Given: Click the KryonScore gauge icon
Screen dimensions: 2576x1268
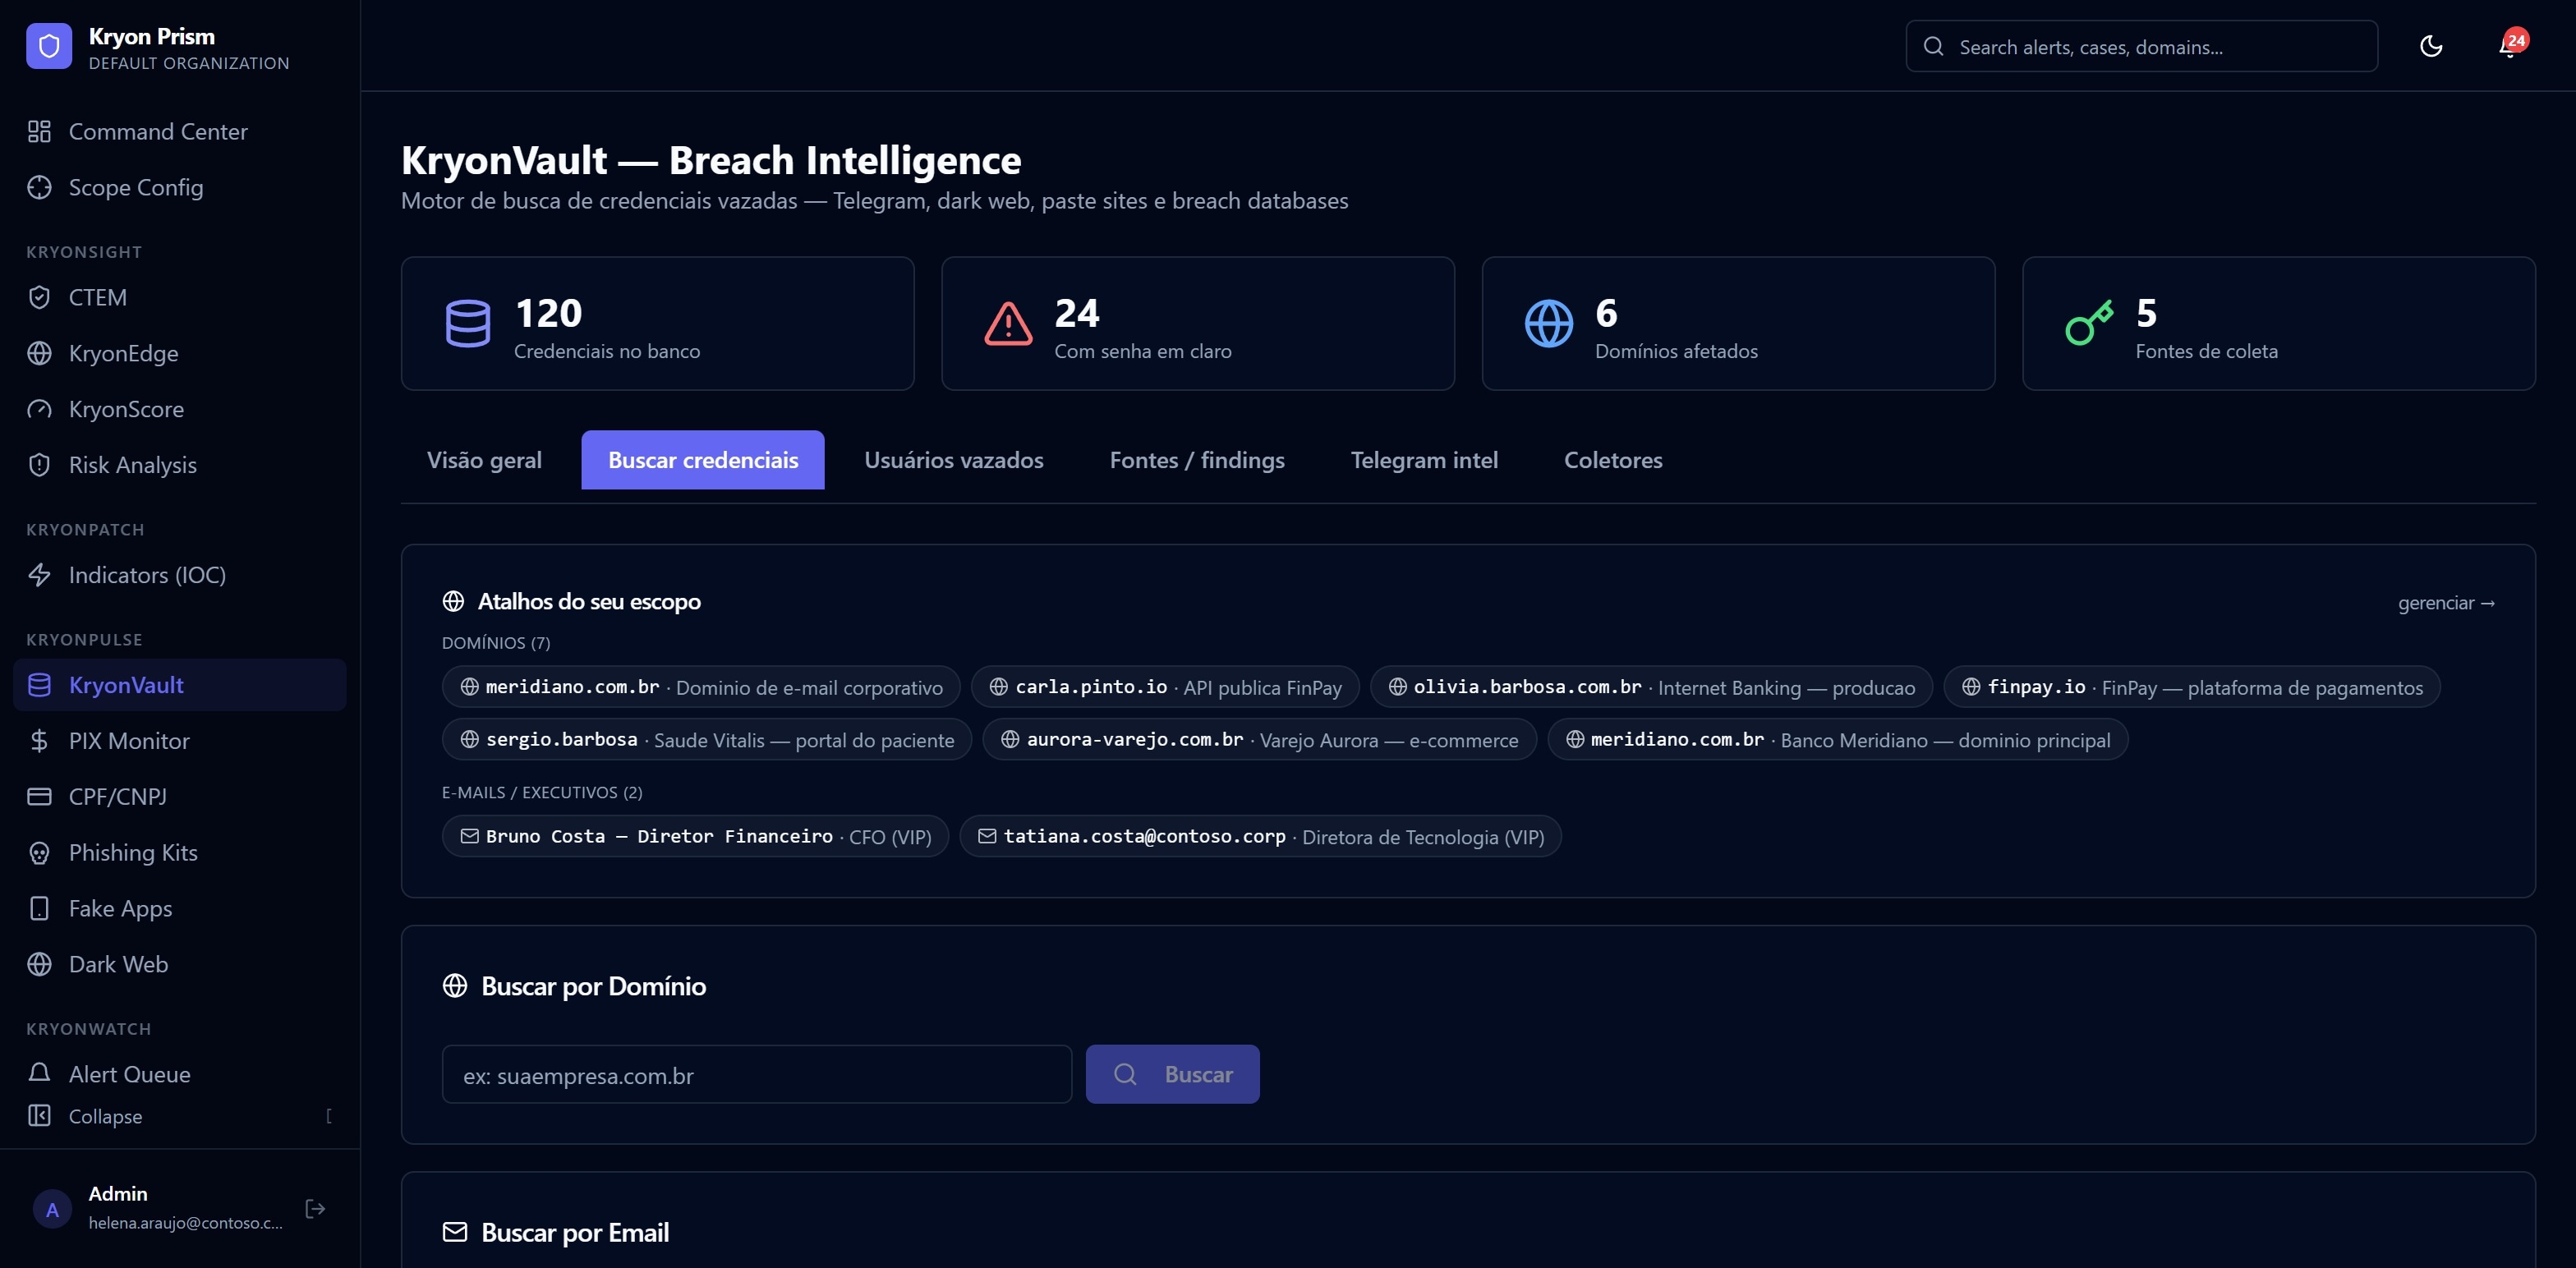Looking at the screenshot, I should coord(39,410).
